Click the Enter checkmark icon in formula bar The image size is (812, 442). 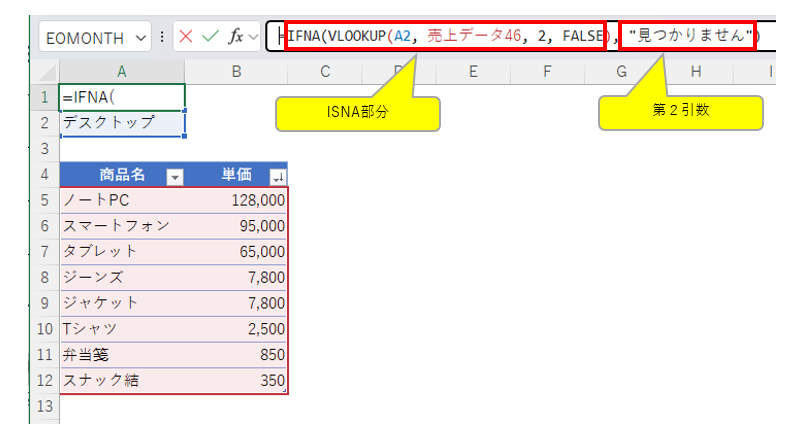click(x=211, y=37)
